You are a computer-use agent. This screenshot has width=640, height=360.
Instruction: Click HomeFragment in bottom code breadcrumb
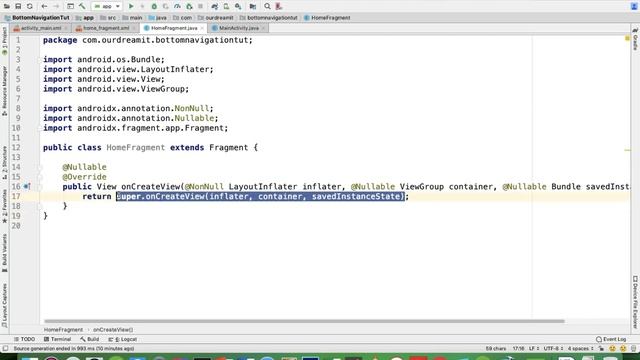(63, 330)
